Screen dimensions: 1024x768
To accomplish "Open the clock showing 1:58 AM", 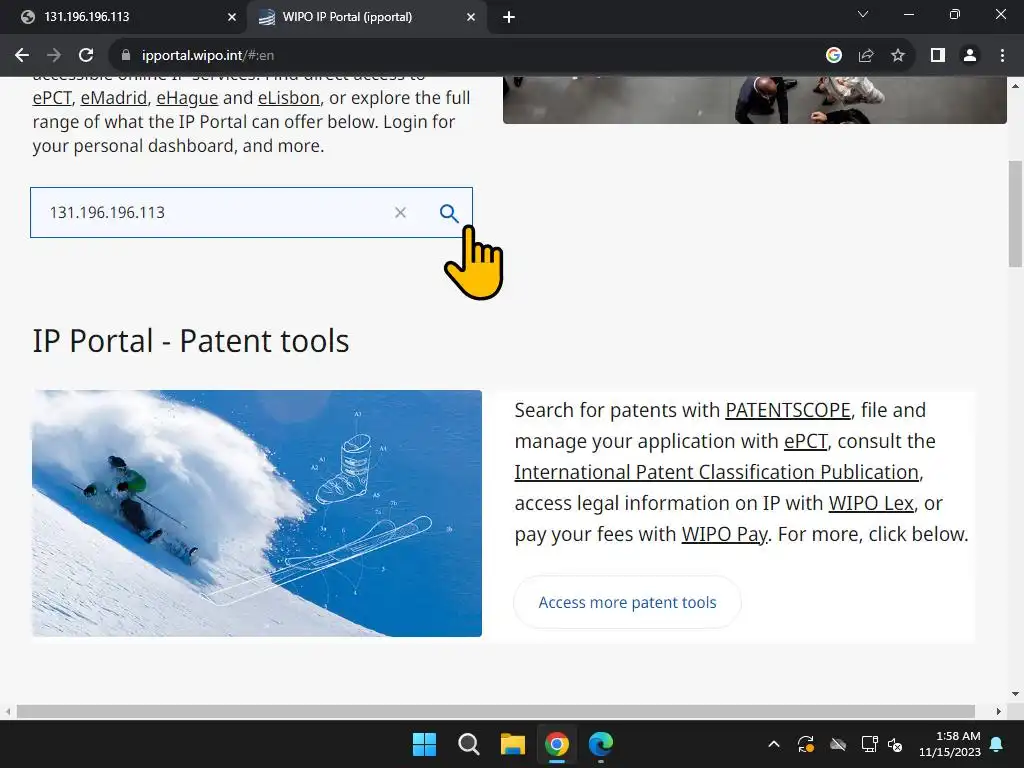I will click(x=950, y=744).
